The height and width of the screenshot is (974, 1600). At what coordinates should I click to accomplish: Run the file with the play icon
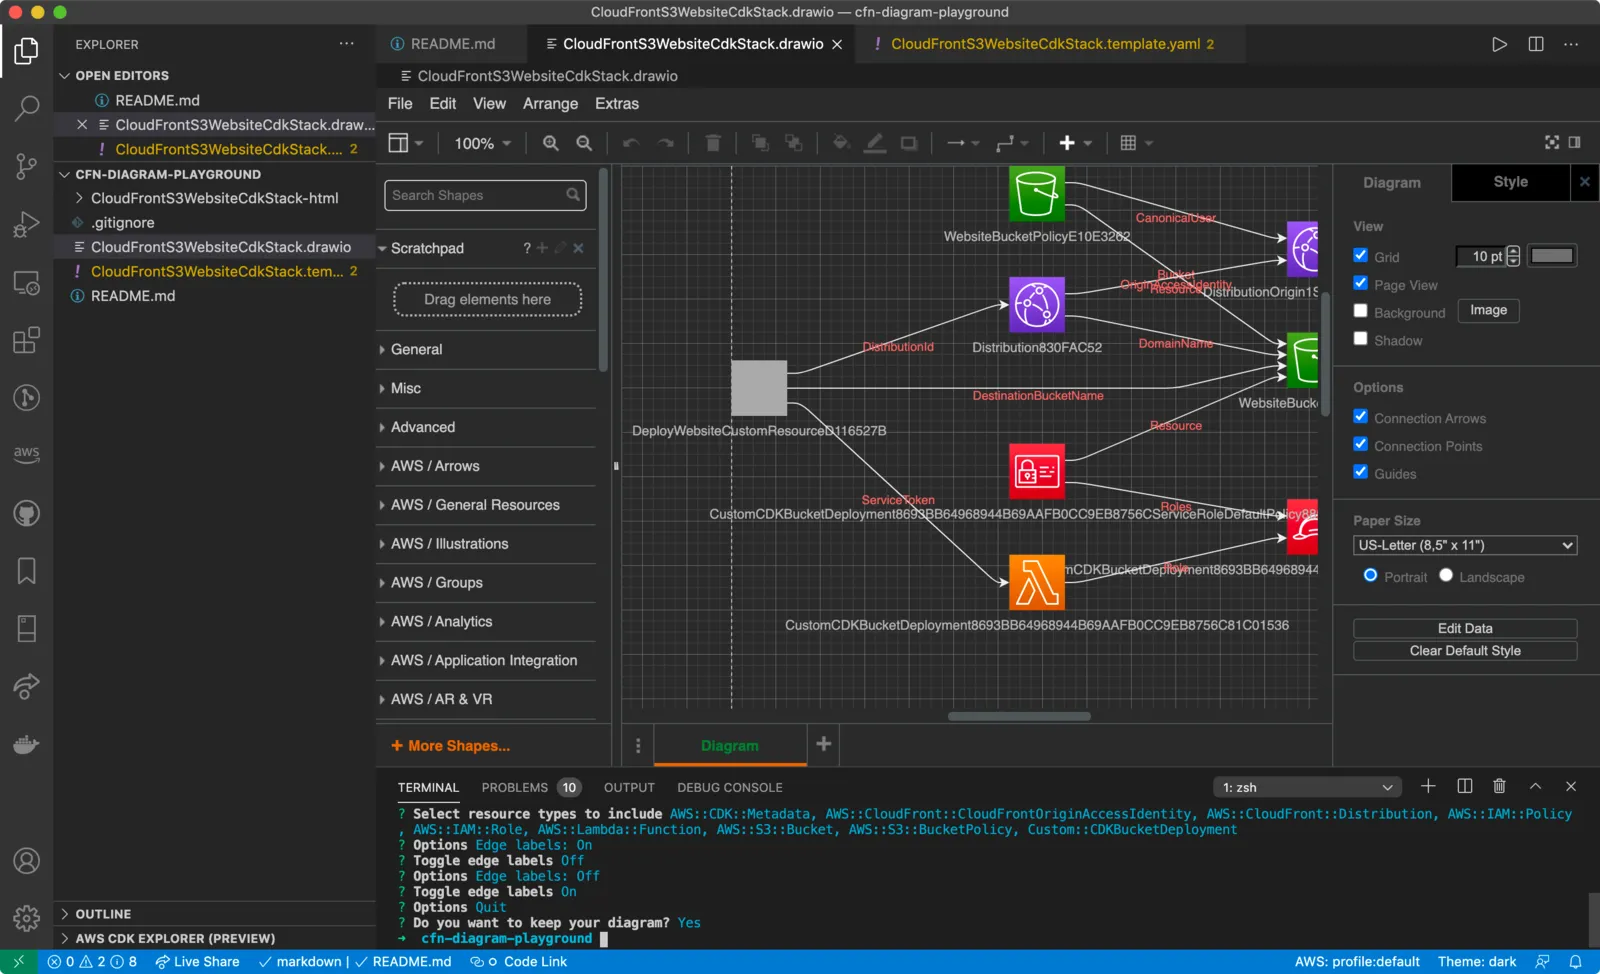click(1499, 44)
